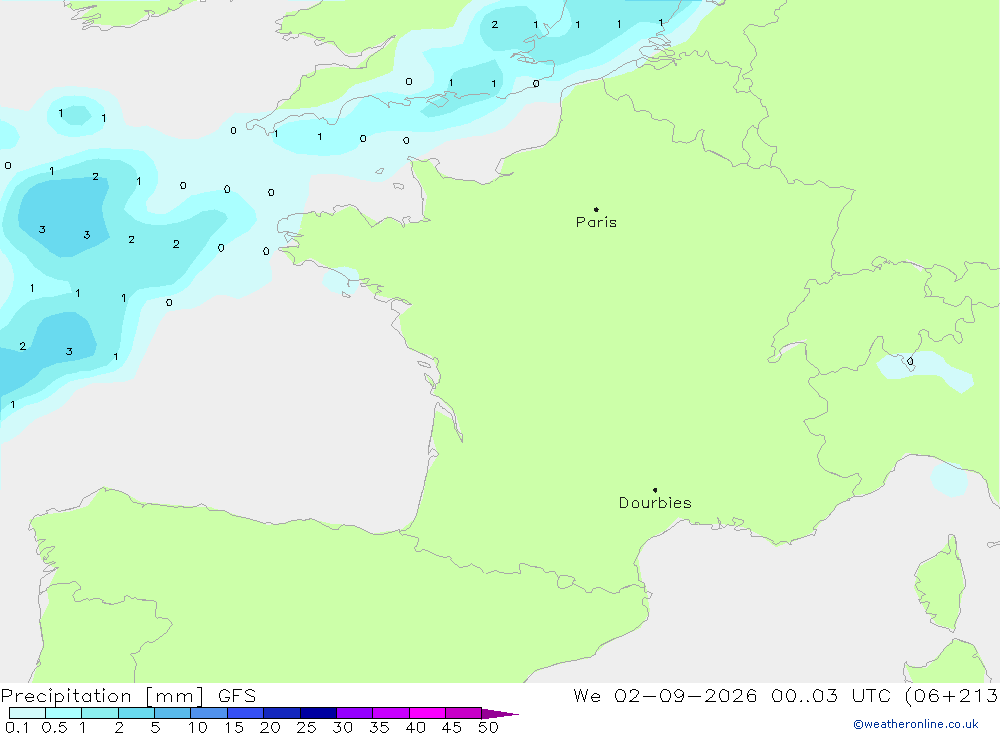Select the purple 30 mm legend swatch

coord(355,713)
